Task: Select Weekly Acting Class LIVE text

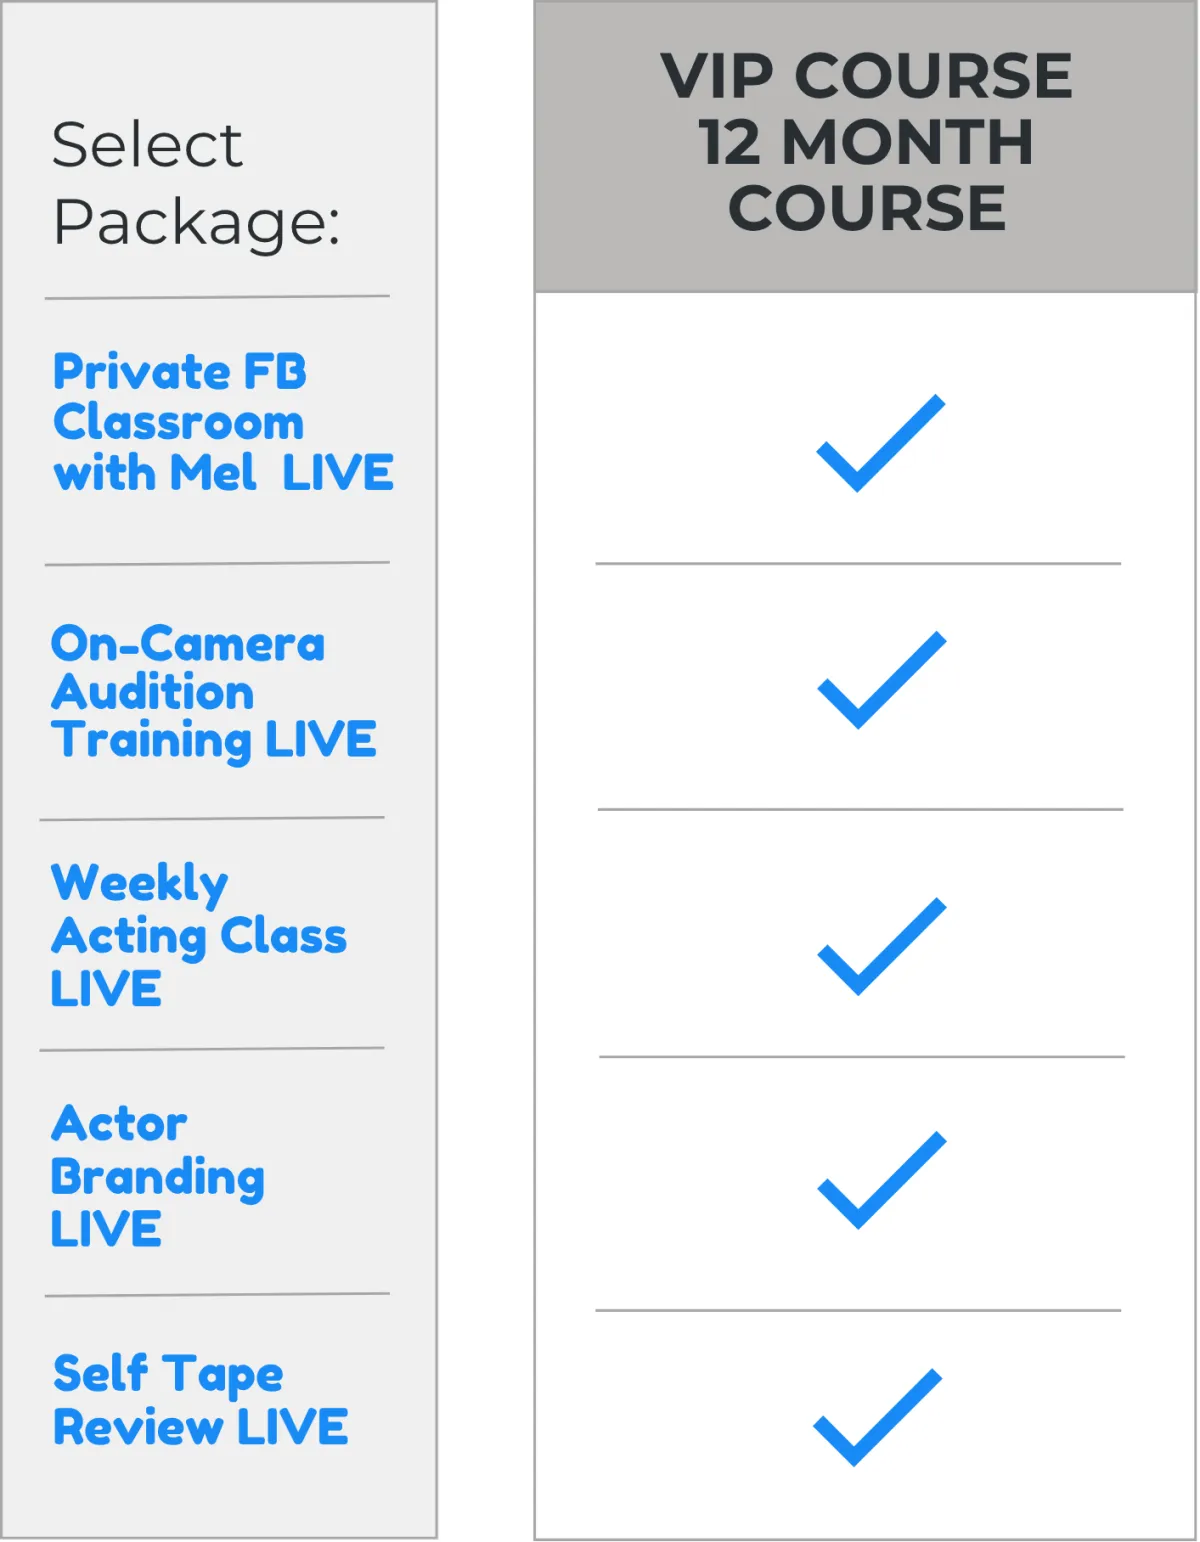Action: (x=199, y=935)
